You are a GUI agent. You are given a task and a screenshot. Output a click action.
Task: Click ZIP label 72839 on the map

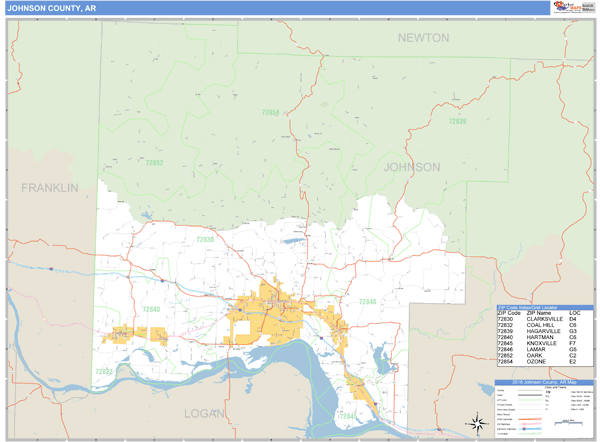pyautogui.click(x=457, y=121)
